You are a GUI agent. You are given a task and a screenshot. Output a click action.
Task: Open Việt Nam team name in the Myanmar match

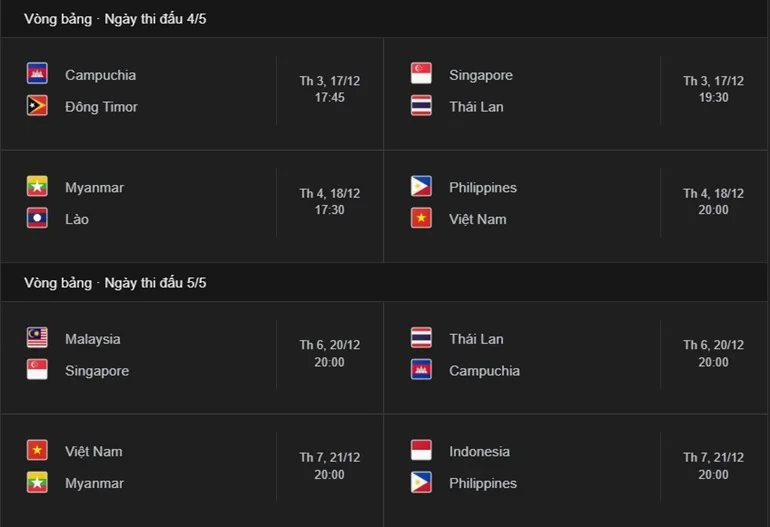(x=93, y=451)
